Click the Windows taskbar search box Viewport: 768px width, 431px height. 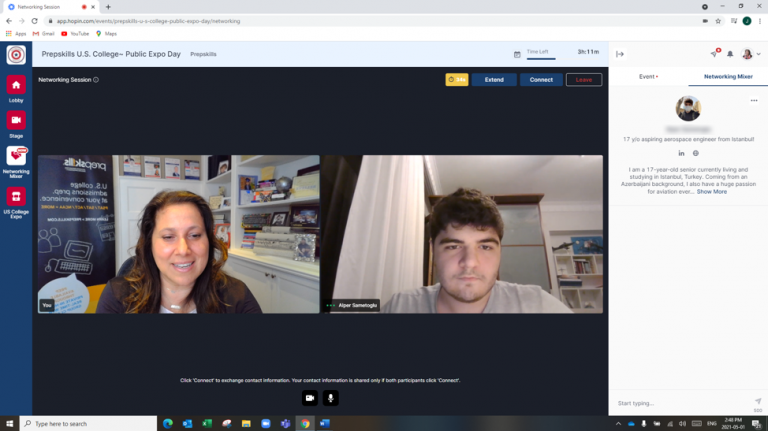(x=88, y=424)
